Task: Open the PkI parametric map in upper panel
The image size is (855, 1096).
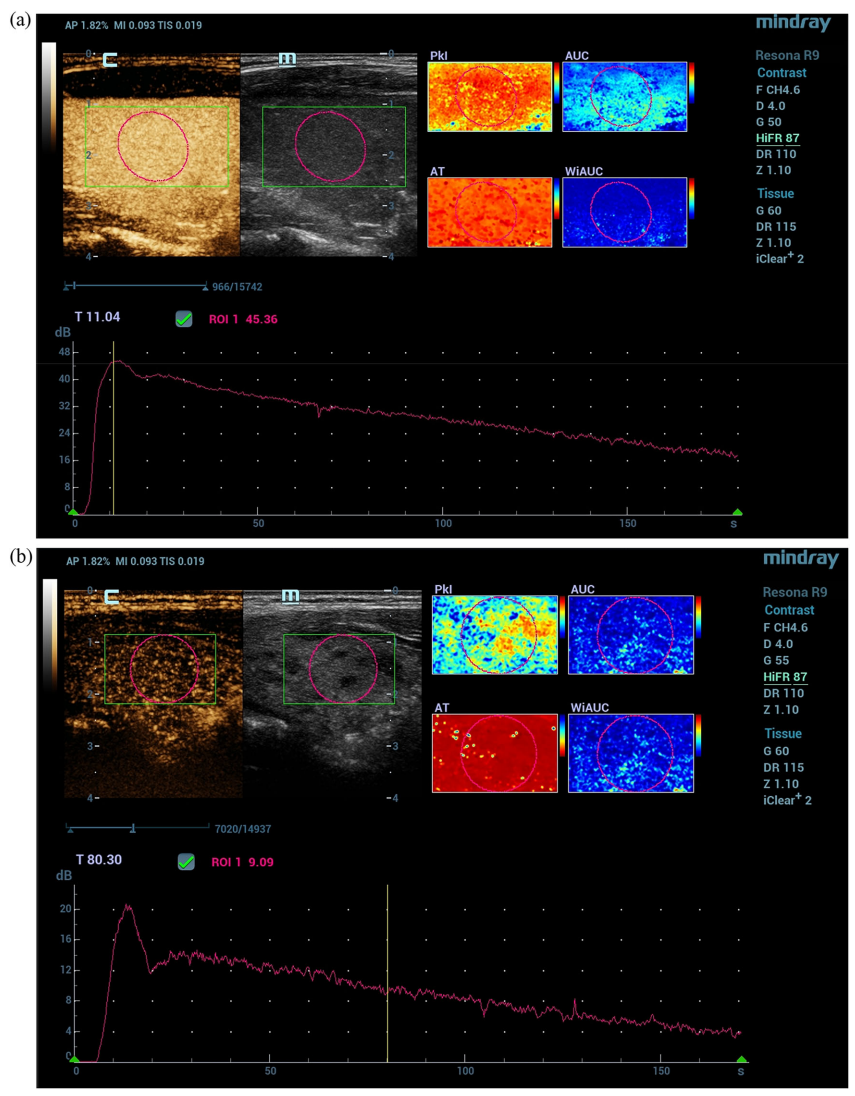Action: 490,97
